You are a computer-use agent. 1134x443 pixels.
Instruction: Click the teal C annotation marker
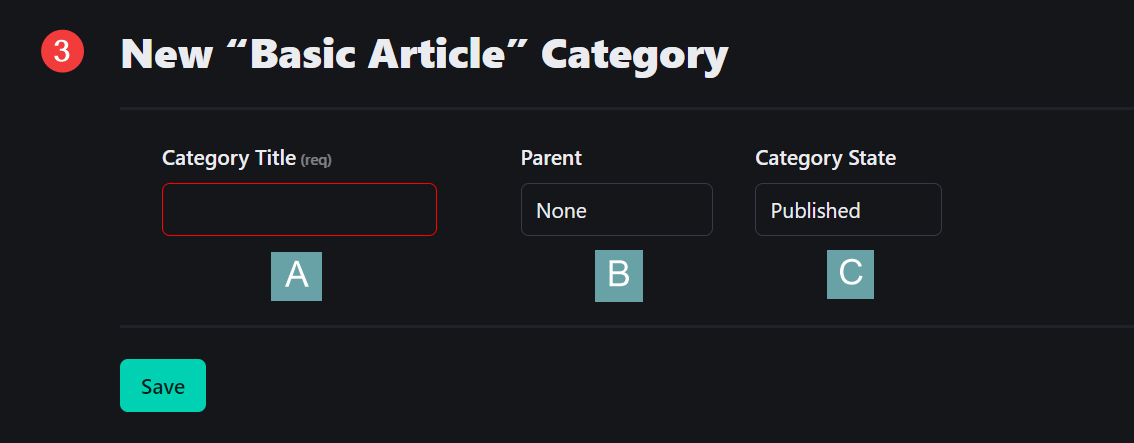tap(850, 275)
